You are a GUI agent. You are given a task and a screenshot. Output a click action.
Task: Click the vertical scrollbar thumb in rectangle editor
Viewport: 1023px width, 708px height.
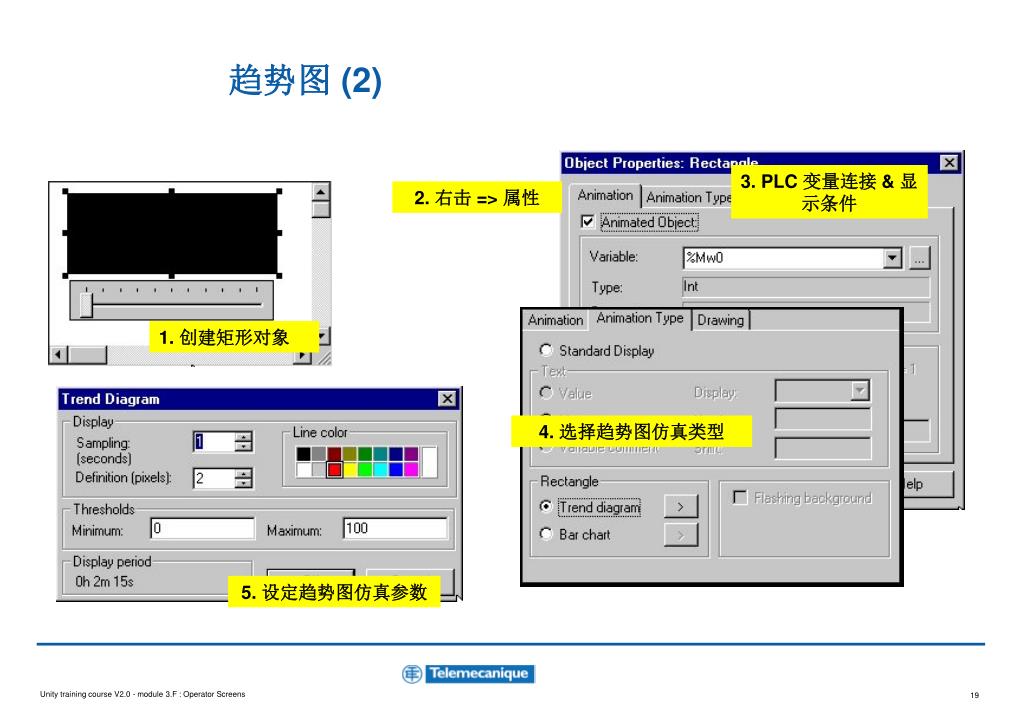[x=320, y=209]
